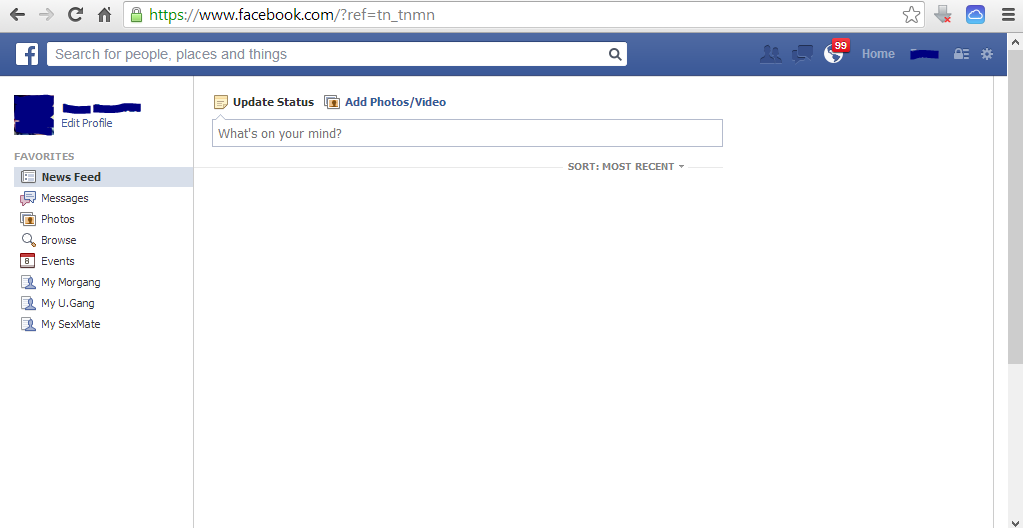Screen dimensions: 1023x528
Task: Open the download extension icon with red x
Action: click(x=943, y=14)
